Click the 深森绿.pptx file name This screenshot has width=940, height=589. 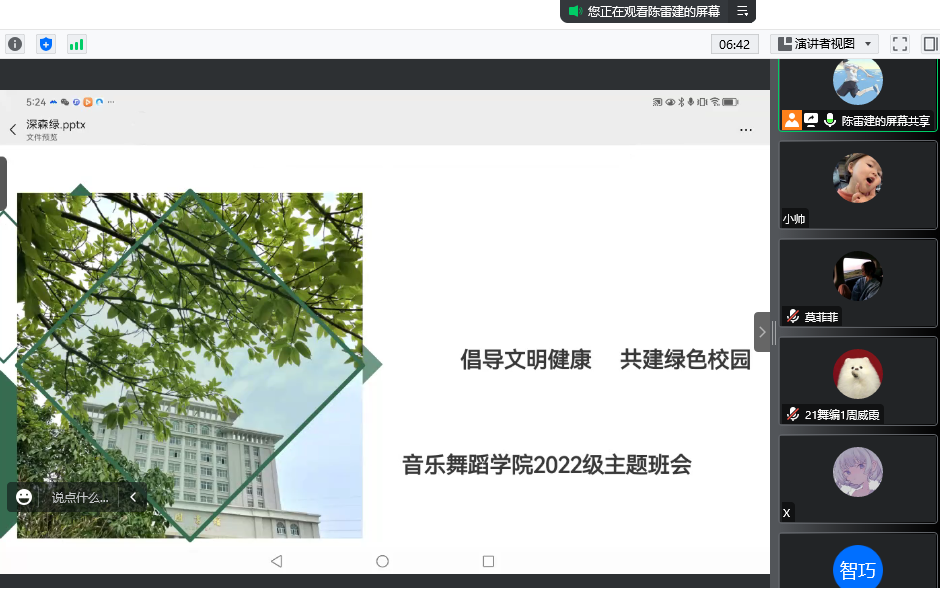pos(56,125)
